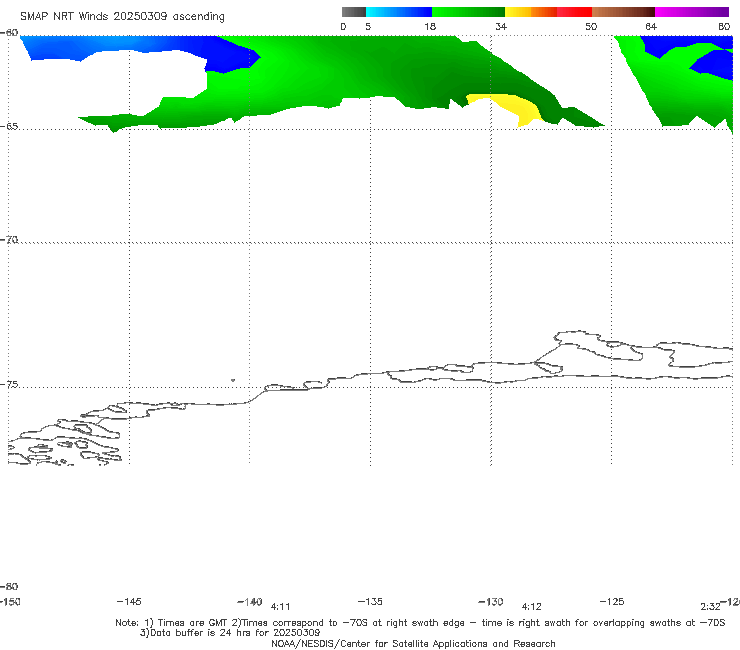Image resolution: width=740 pixels, height=650 pixels.
Task: Click the note line beginning 'Times are GMT'
Action: (x=420, y=623)
